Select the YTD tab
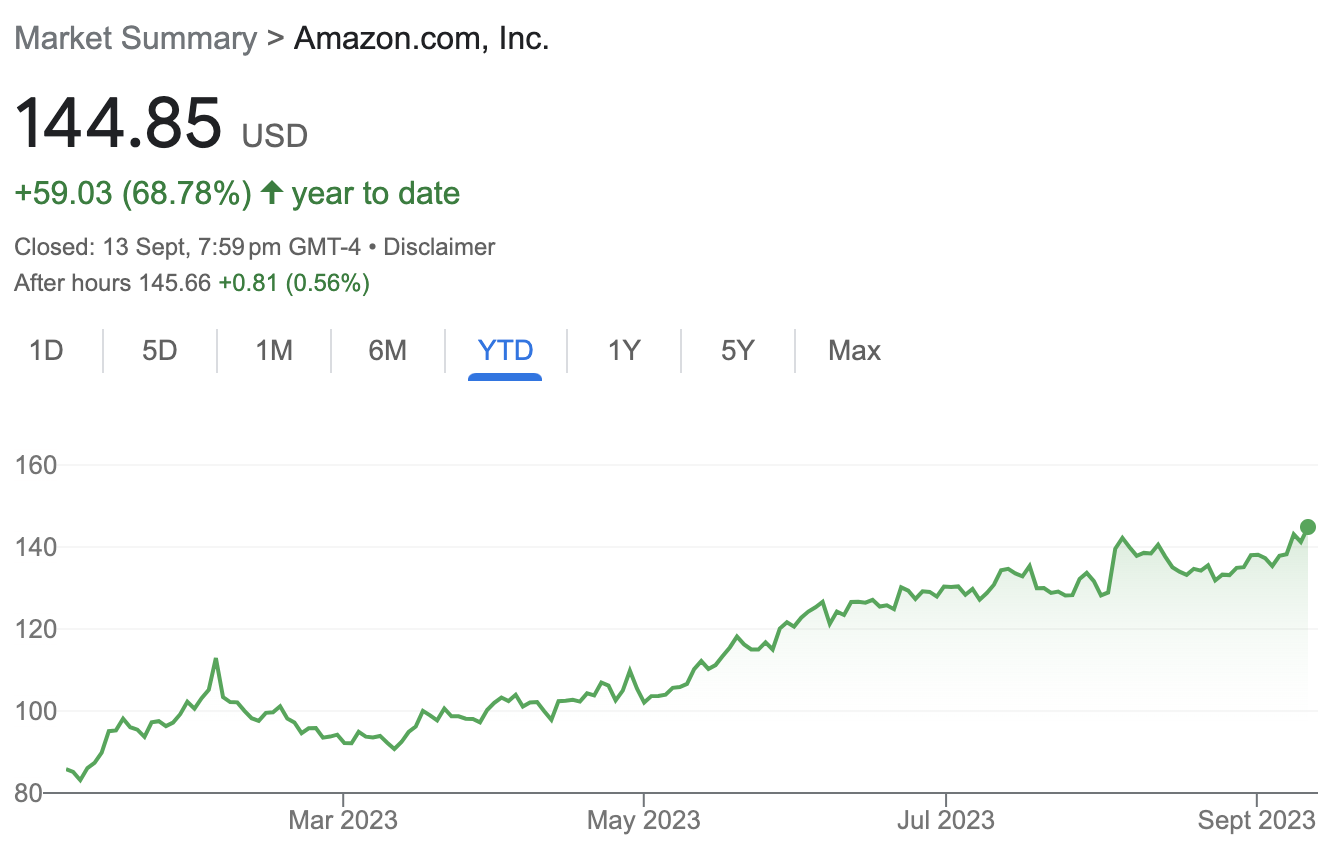 click(505, 351)
